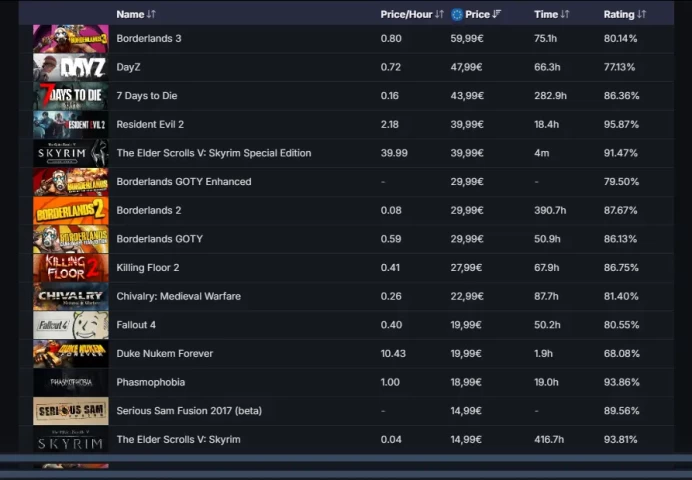Image resolution: width=692 pixels, height=480 pixels.
Task: Open the Killing Floor 2 title
Action: [x=148, y=268]
